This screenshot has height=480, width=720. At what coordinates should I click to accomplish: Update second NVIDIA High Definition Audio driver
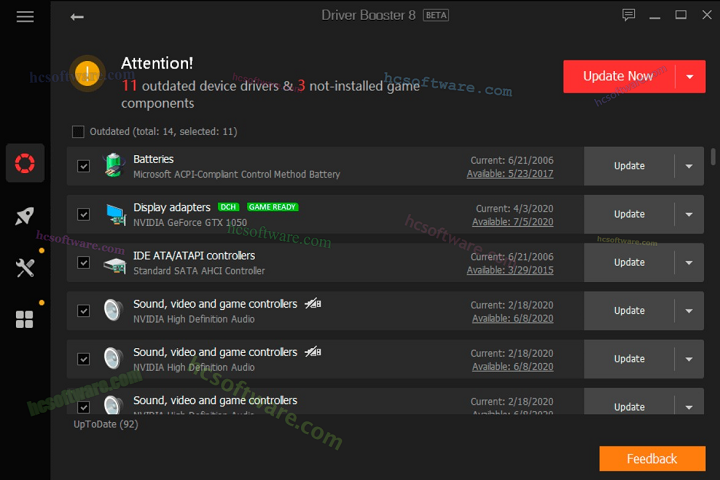coord(629,359)
